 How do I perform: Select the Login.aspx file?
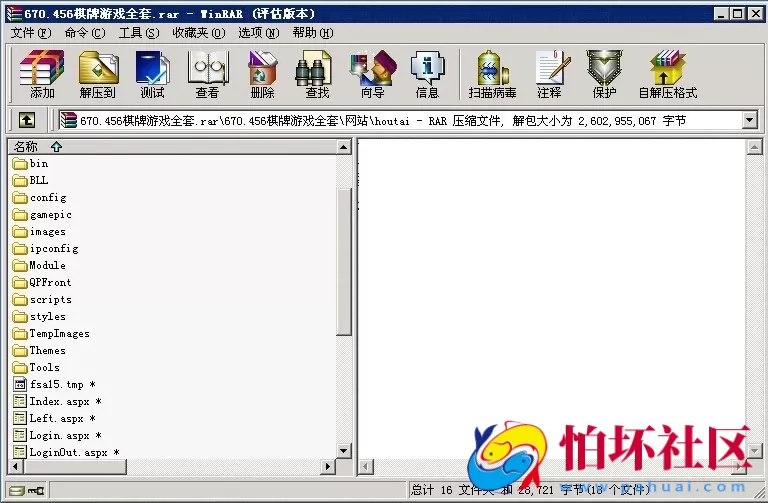(59, 435)
